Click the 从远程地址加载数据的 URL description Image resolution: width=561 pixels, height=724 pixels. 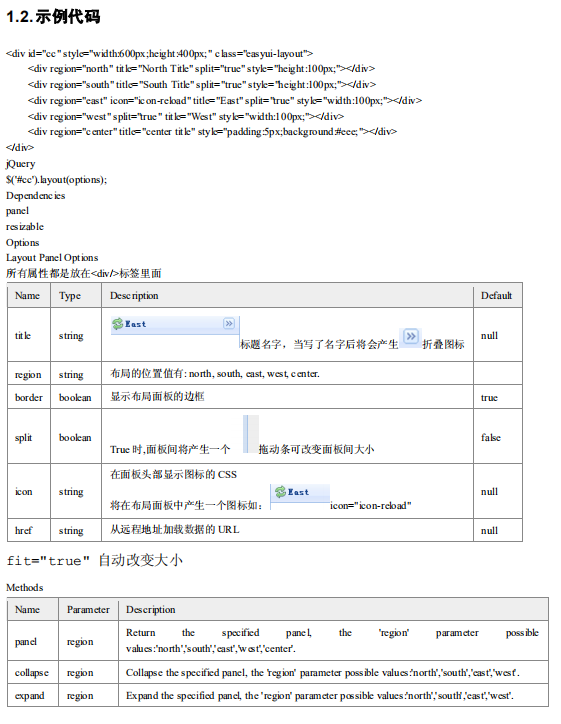tap(175, 530)
